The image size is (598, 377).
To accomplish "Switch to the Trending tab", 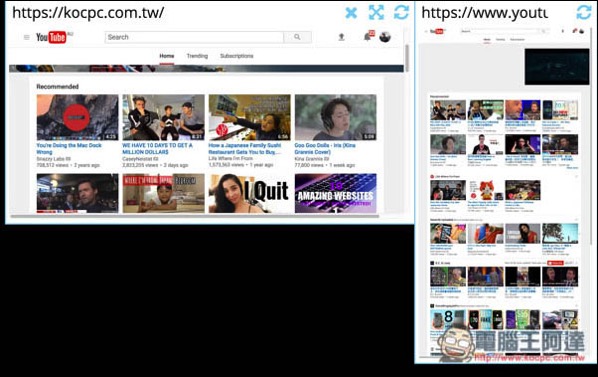I will (197, 56).
